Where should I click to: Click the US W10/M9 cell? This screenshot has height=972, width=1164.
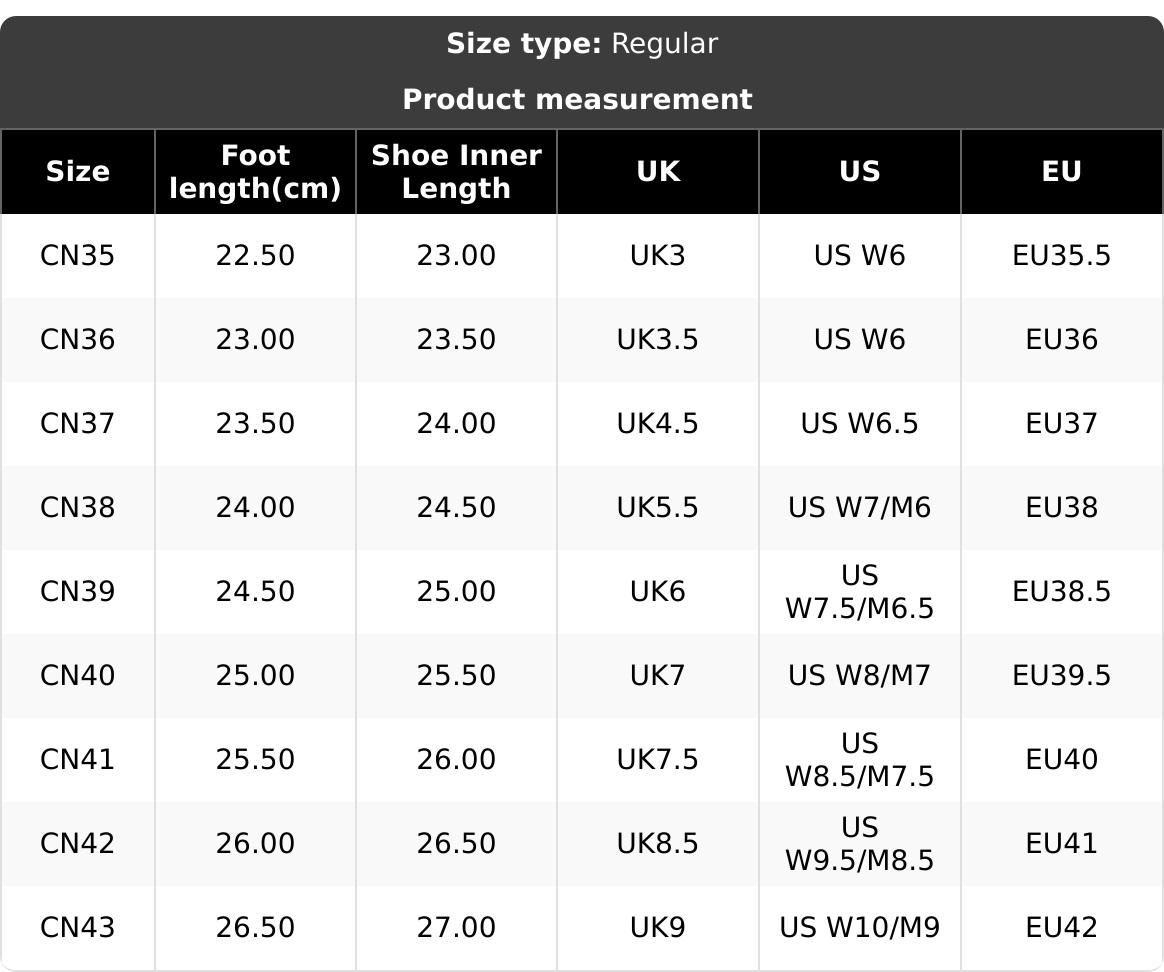click(859, 928)
